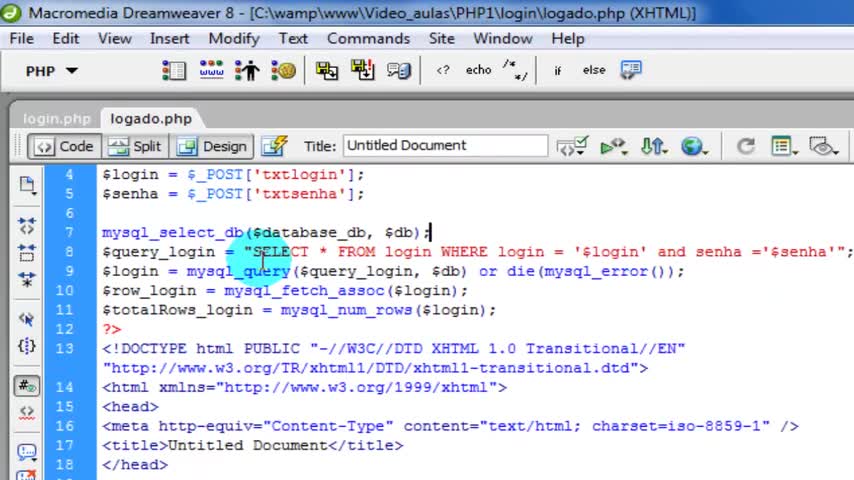Open the Text menu
This screenshot has height=480, width=854.
click(293, 39)
